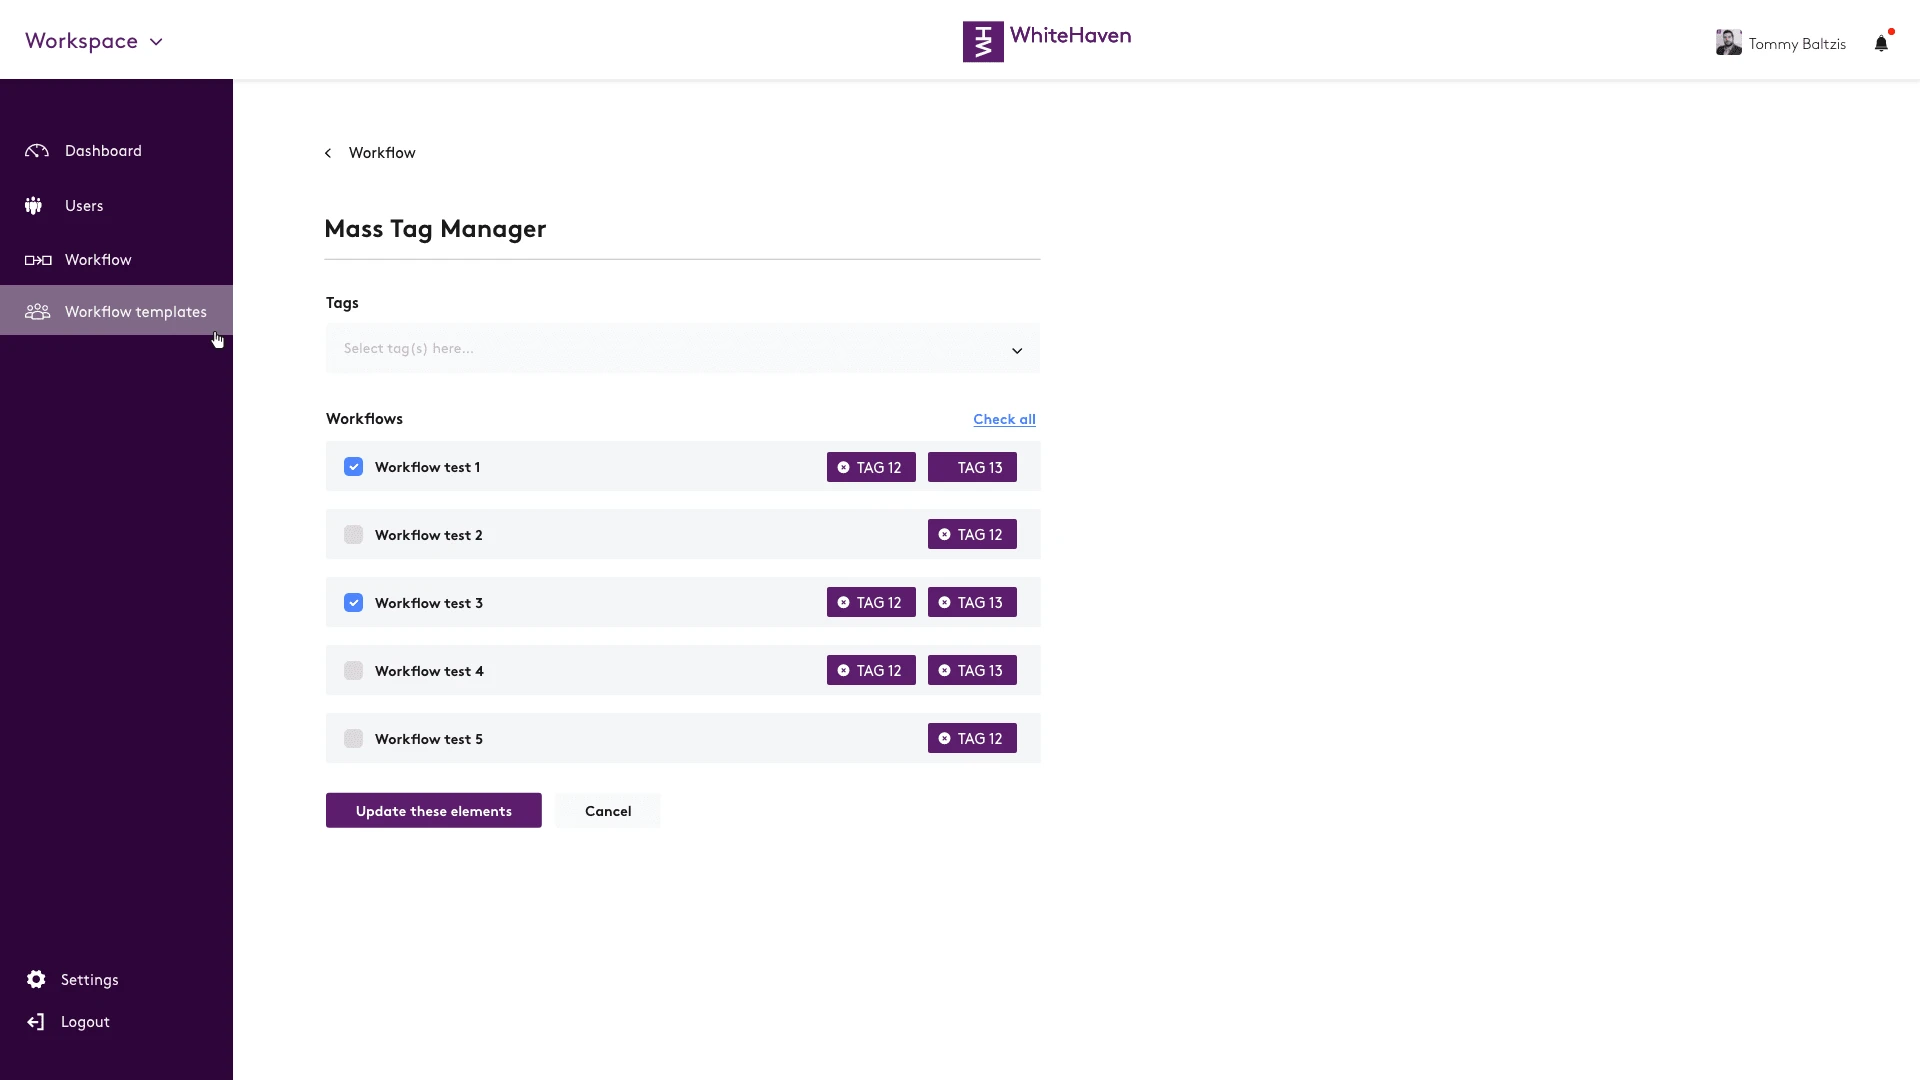
Task: Click the Settings gear icon
Action: click(36, 979)
